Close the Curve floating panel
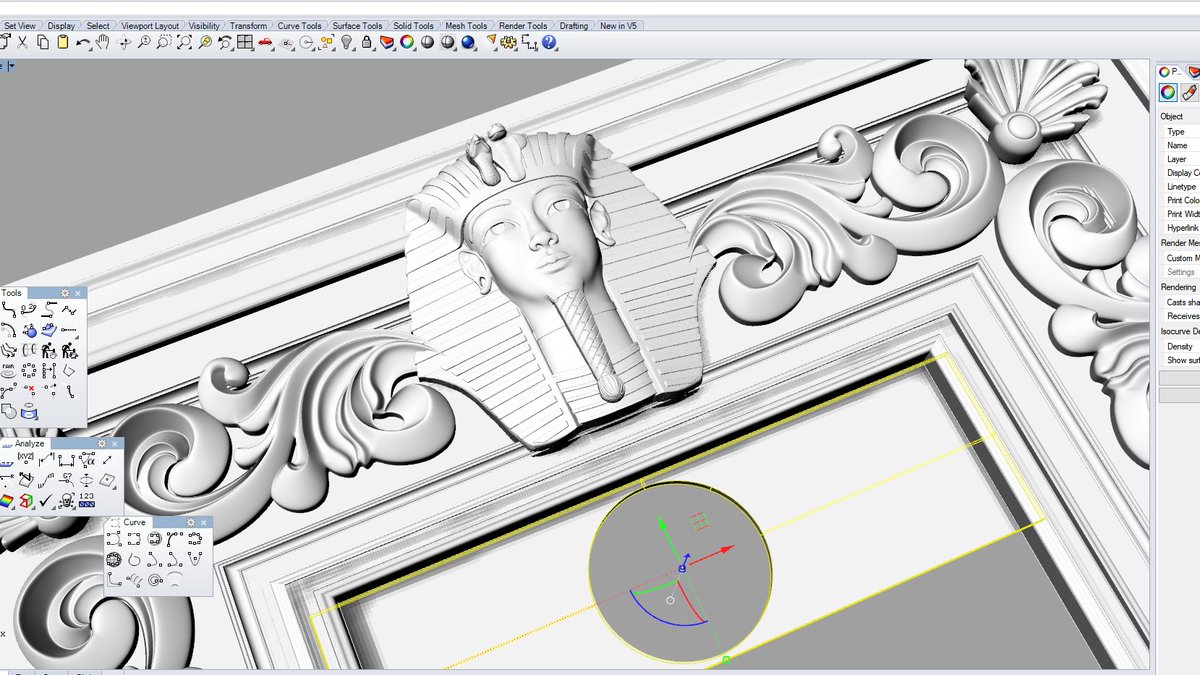This screenshot has height=675, width=1200. 205,522
